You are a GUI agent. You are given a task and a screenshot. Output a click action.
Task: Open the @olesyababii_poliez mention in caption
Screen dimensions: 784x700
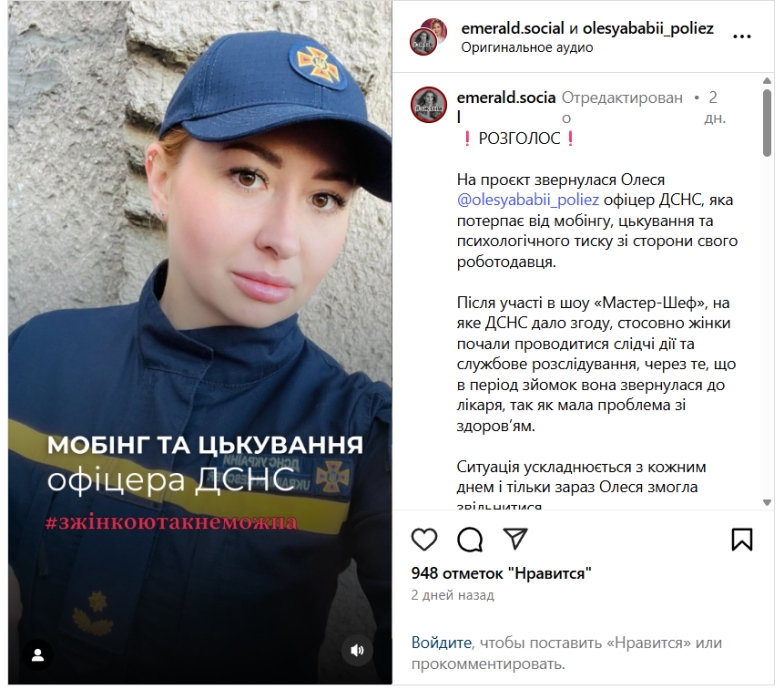[x=528, y=200]
